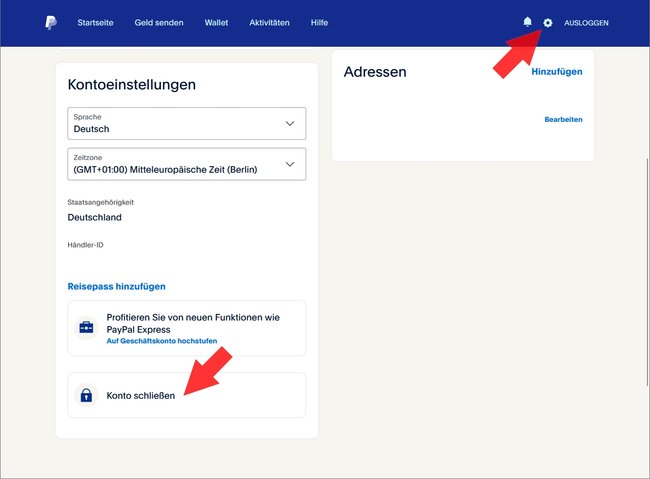Click the Kontoeinstellungen heading
Screen dimensions: 650x479
point(132,85)
